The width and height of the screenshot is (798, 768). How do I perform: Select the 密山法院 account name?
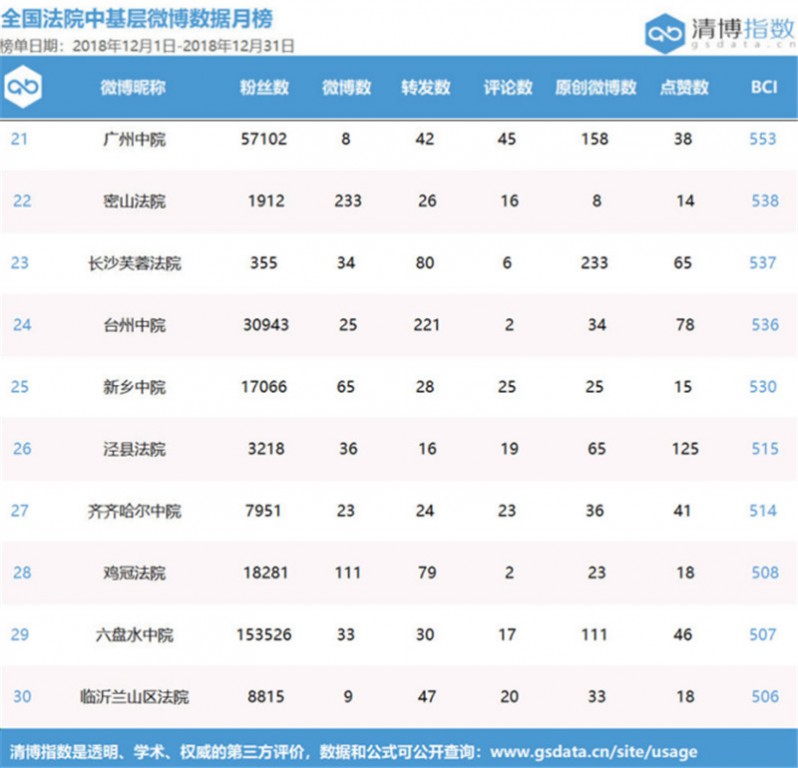[134, 201]
